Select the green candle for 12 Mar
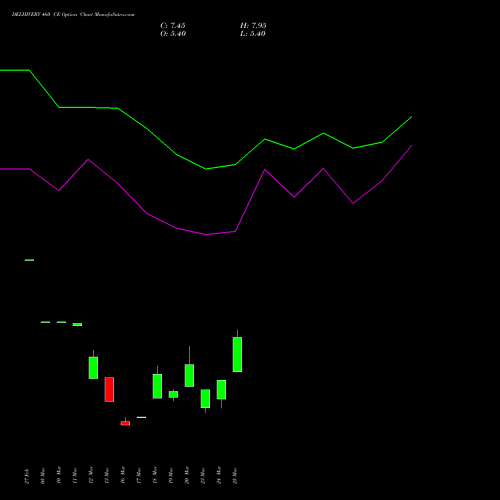Image resolution: width=500 pixels, height=500 pixels. [x=93, y=368]
